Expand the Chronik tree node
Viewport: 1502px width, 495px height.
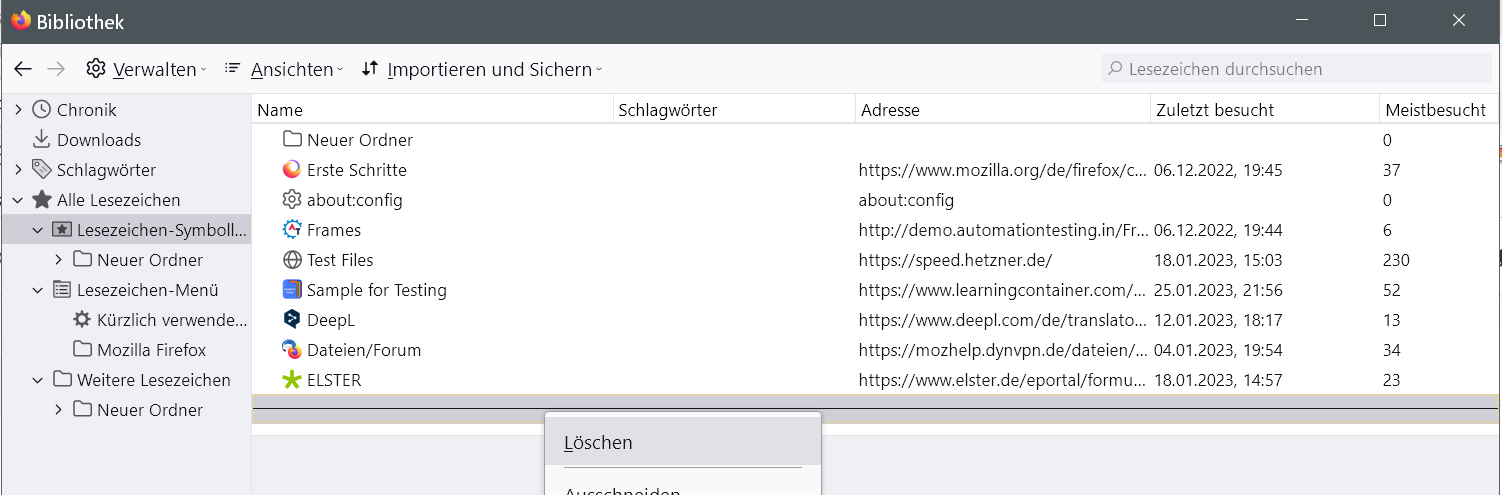pyautogui.click(x=18, y=110)
